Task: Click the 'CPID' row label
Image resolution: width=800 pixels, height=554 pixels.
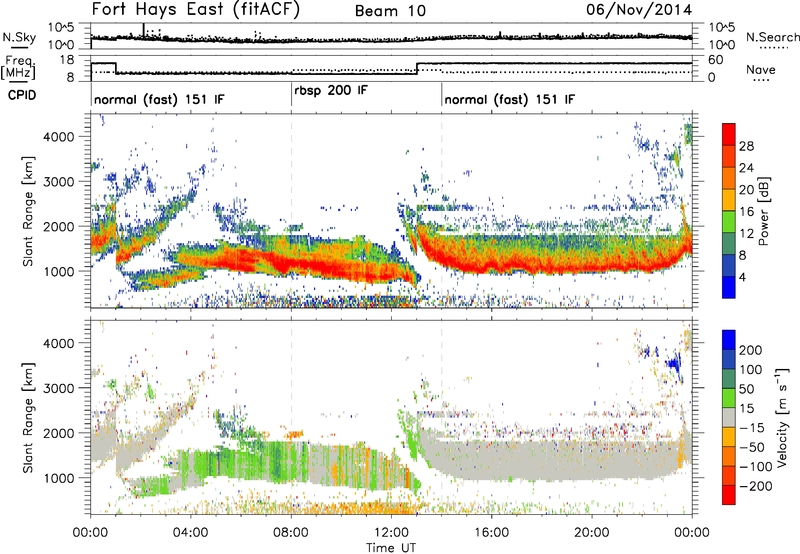Action: [22, 95]
